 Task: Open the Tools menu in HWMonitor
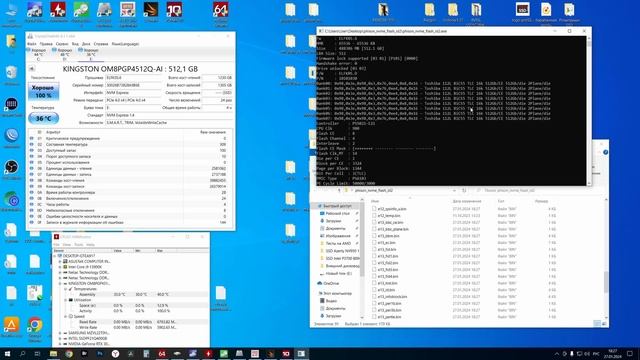tap(78, 244)
